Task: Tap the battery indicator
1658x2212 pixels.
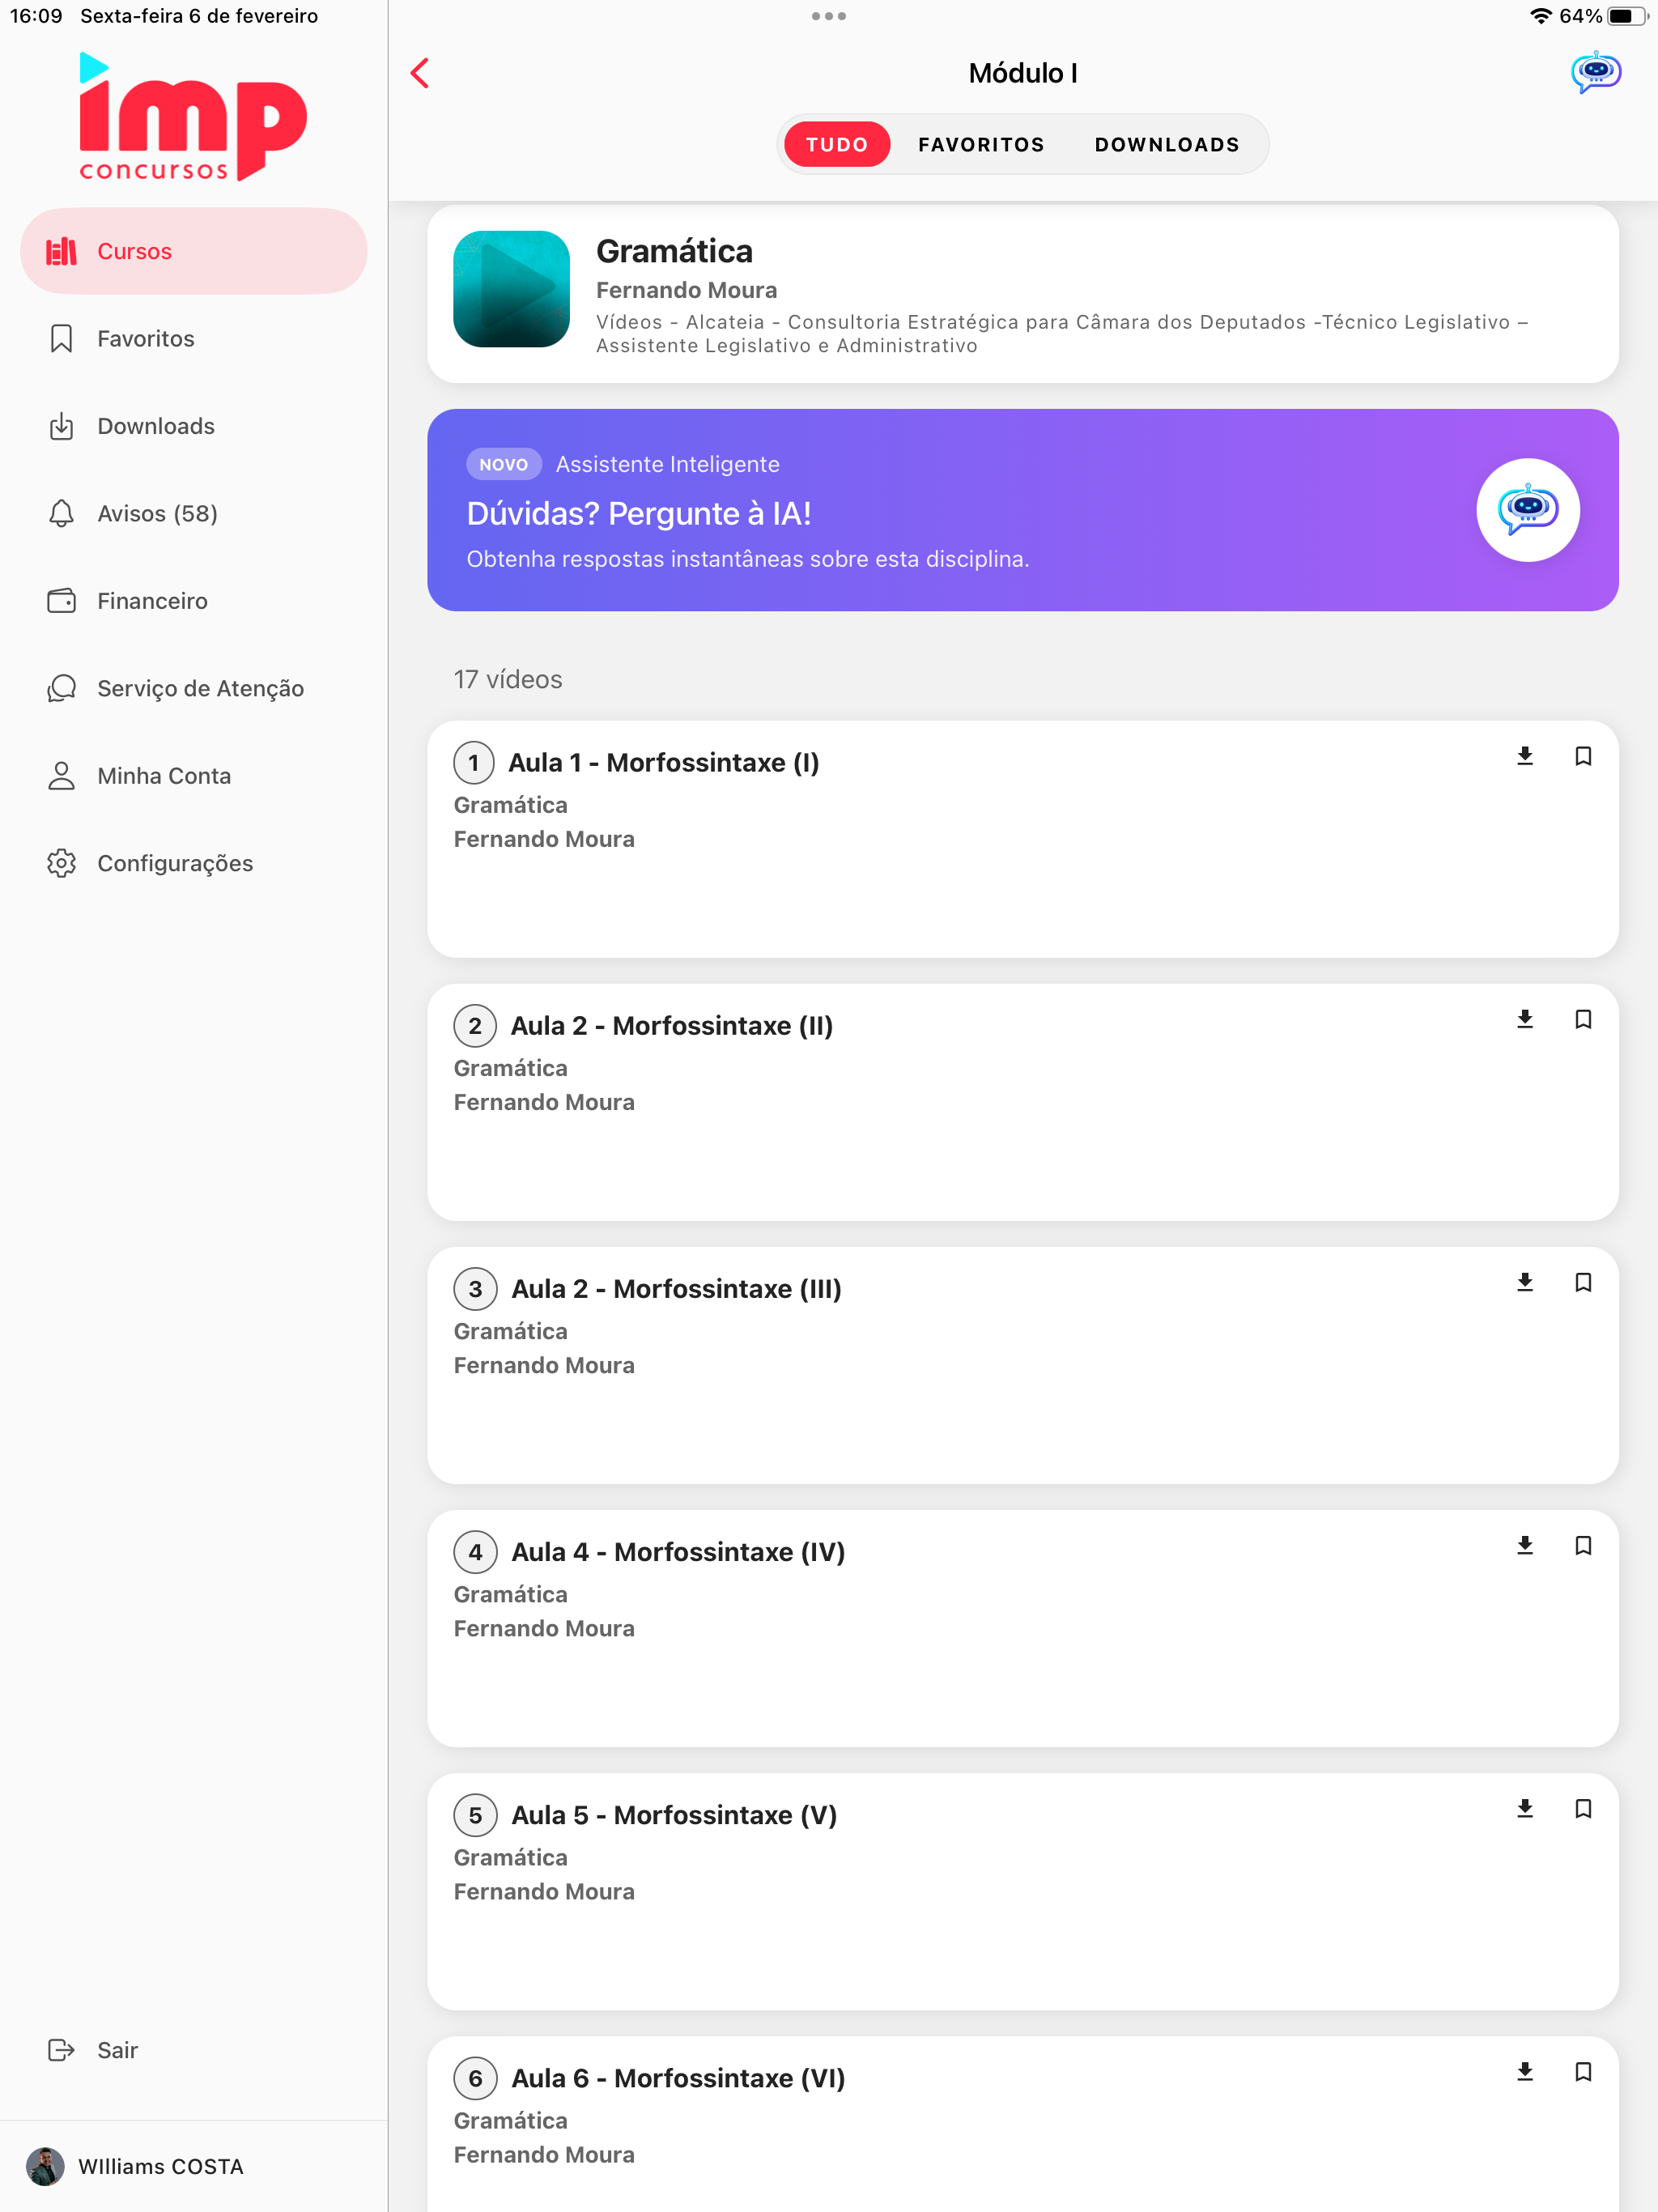Action: coord(1627,16)
